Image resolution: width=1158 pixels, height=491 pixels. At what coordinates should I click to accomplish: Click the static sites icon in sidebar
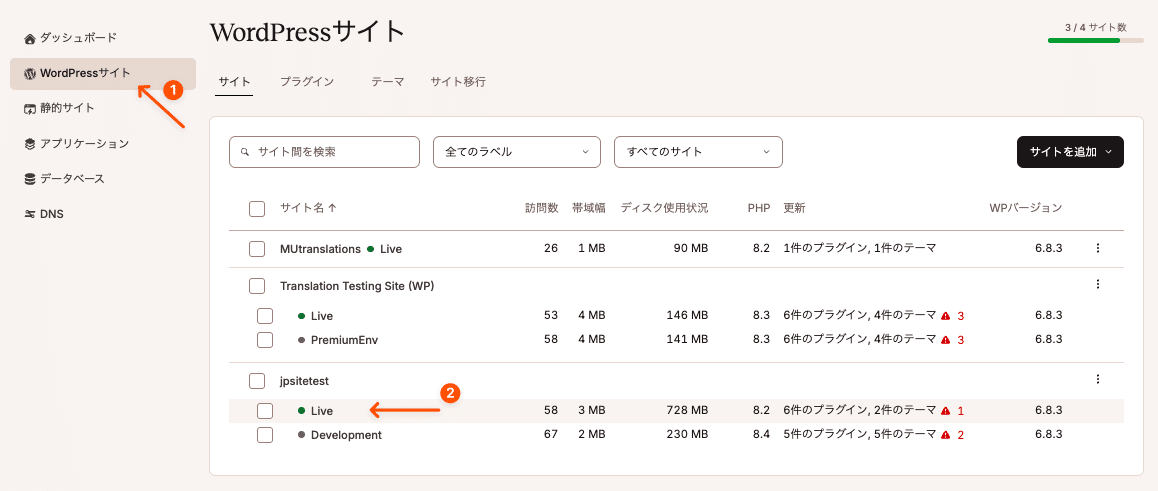pos(30,108)
